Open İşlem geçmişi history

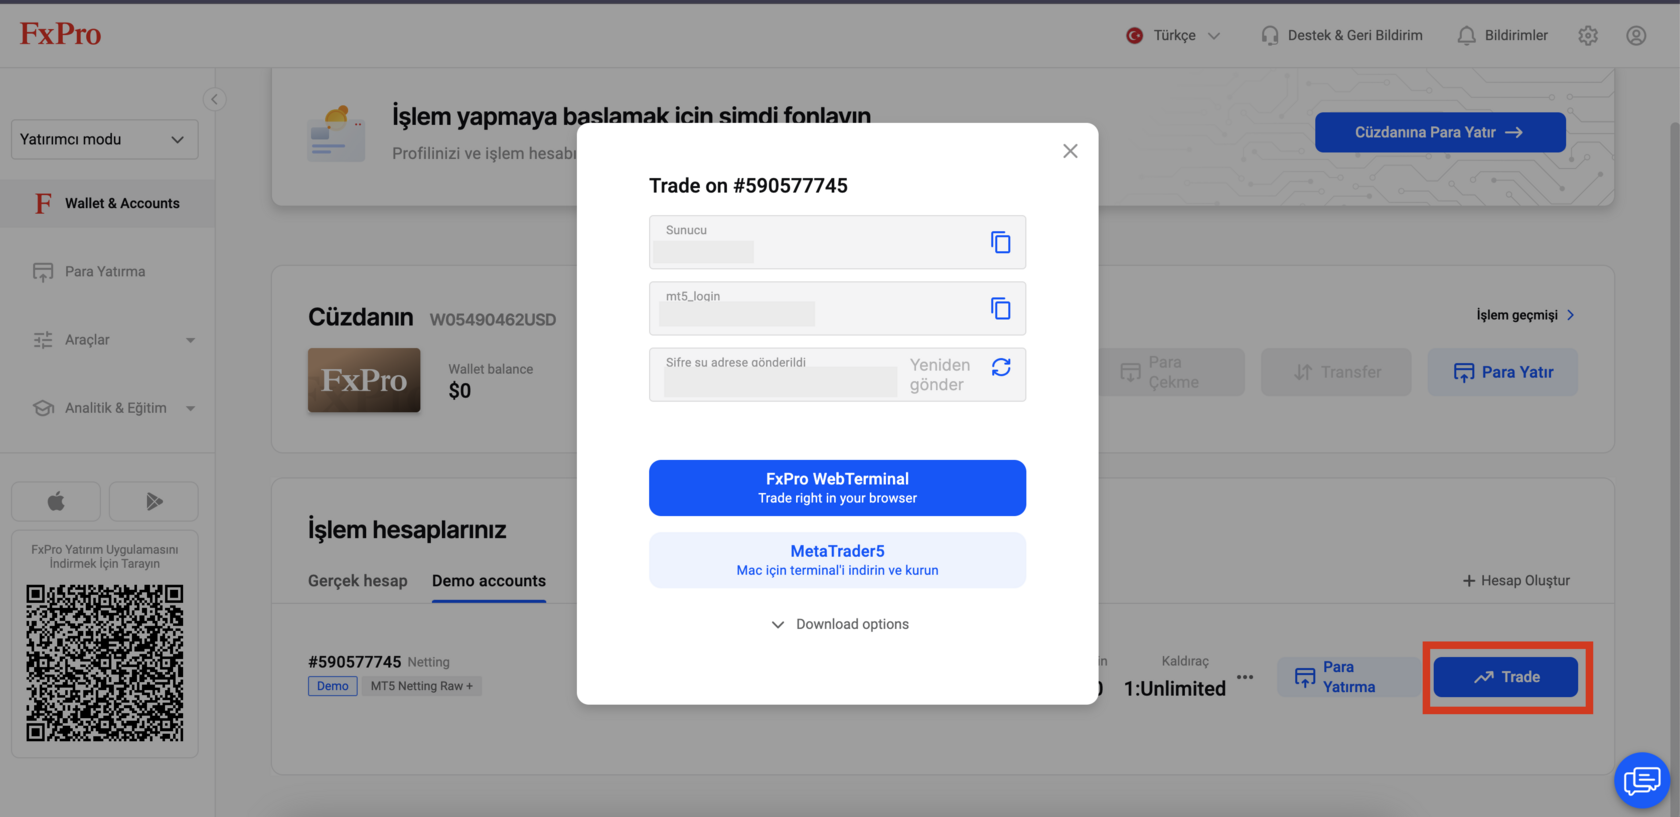tap(1526, 315)
